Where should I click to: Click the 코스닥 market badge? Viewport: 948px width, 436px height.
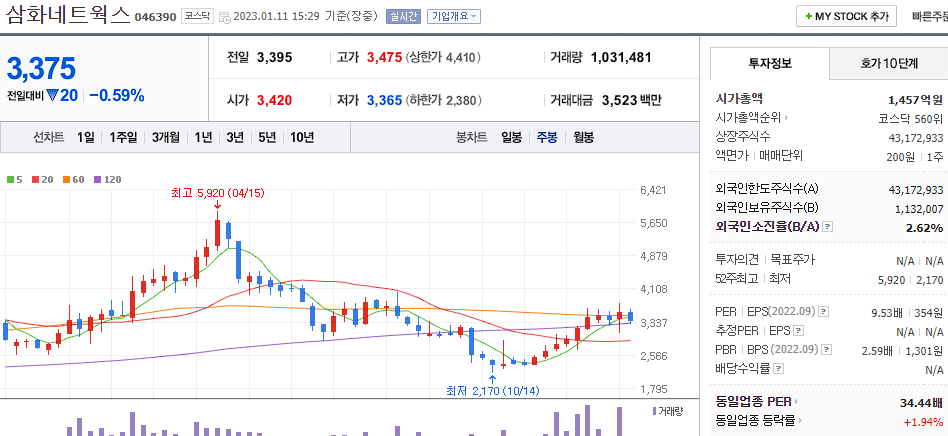click(x=197, y=16)
